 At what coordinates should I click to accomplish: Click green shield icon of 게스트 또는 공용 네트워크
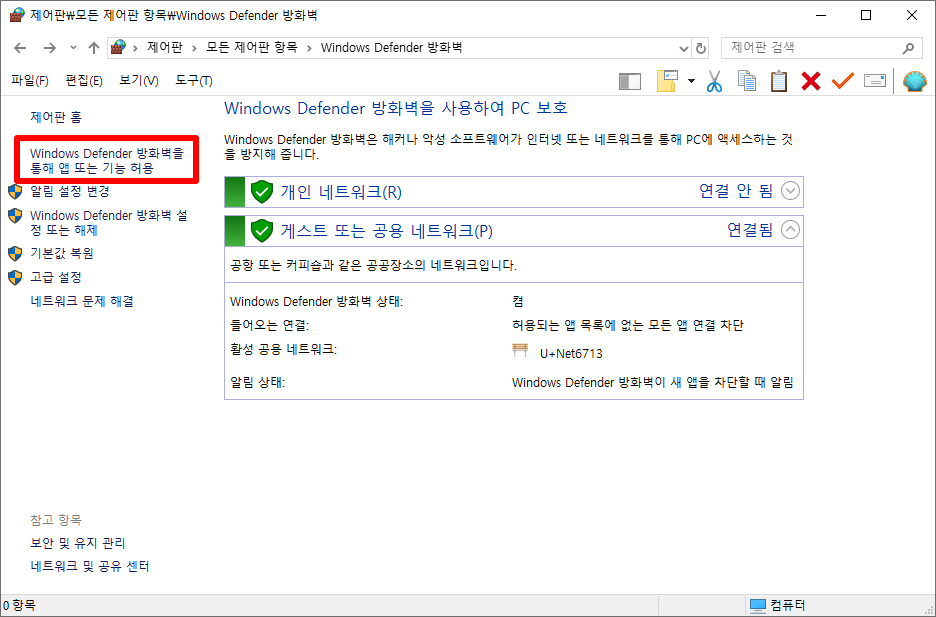(261, 230)
